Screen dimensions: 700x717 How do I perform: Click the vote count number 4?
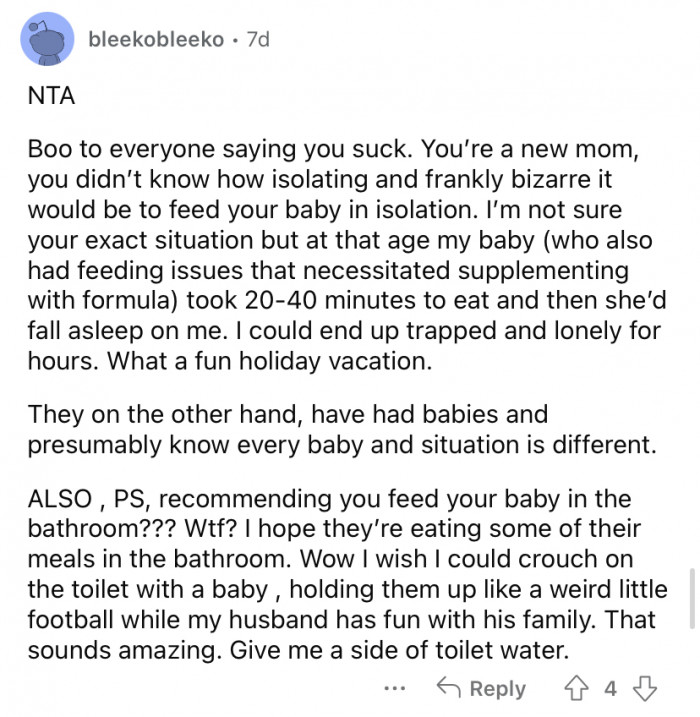pos(611,689)
